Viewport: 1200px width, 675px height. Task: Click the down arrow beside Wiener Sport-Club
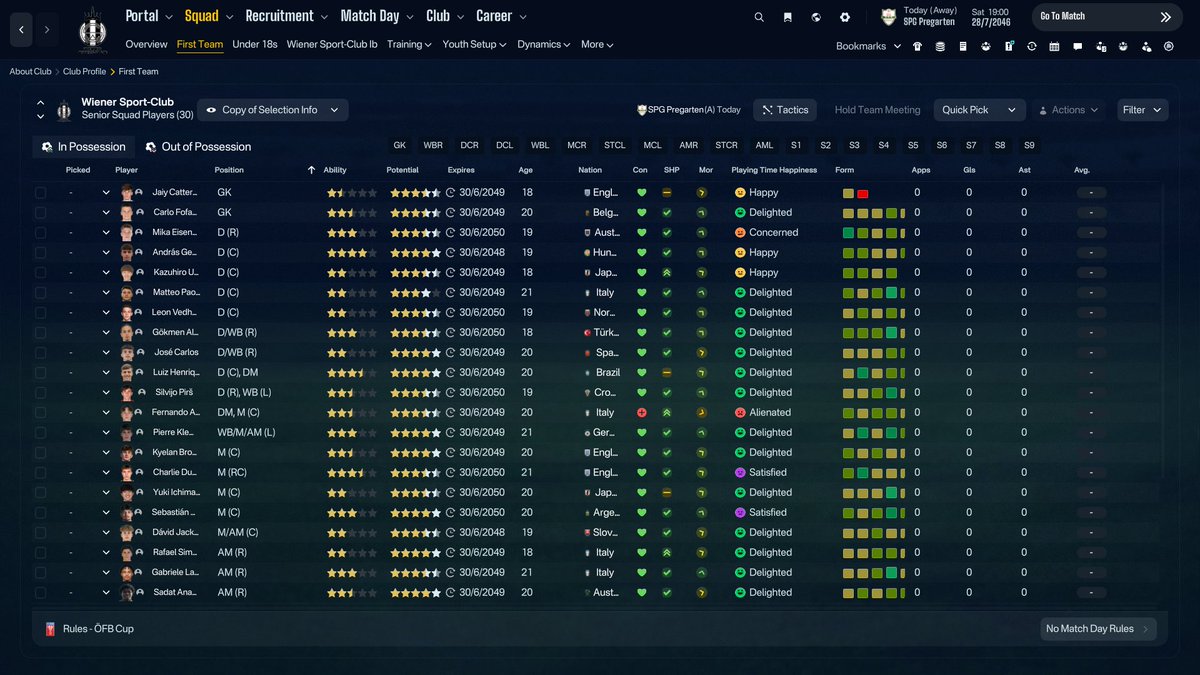coord(41,117)
